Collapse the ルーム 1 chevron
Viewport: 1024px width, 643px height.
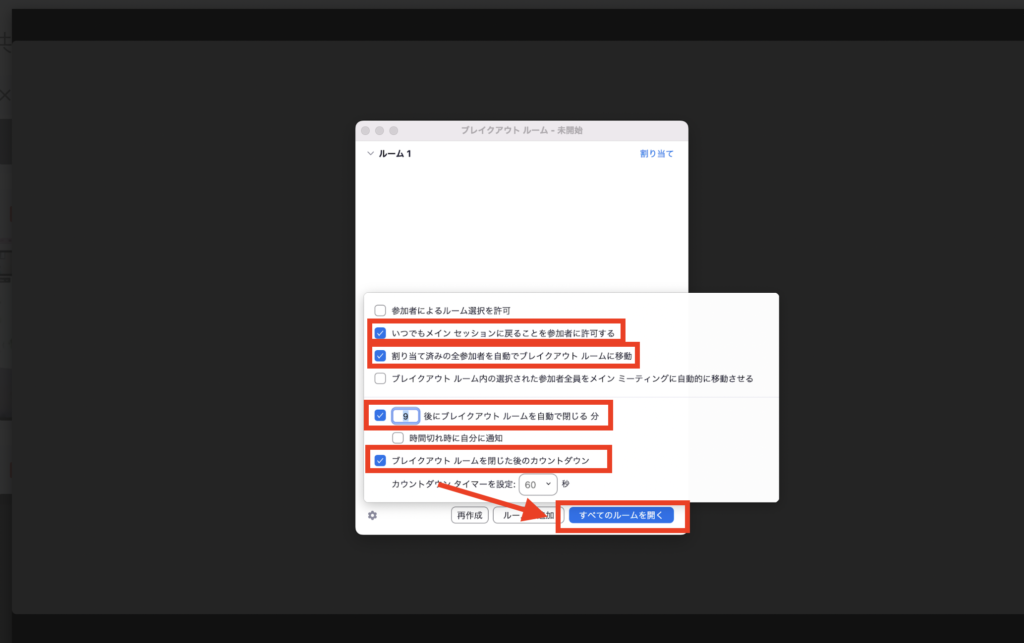(370, 154)
